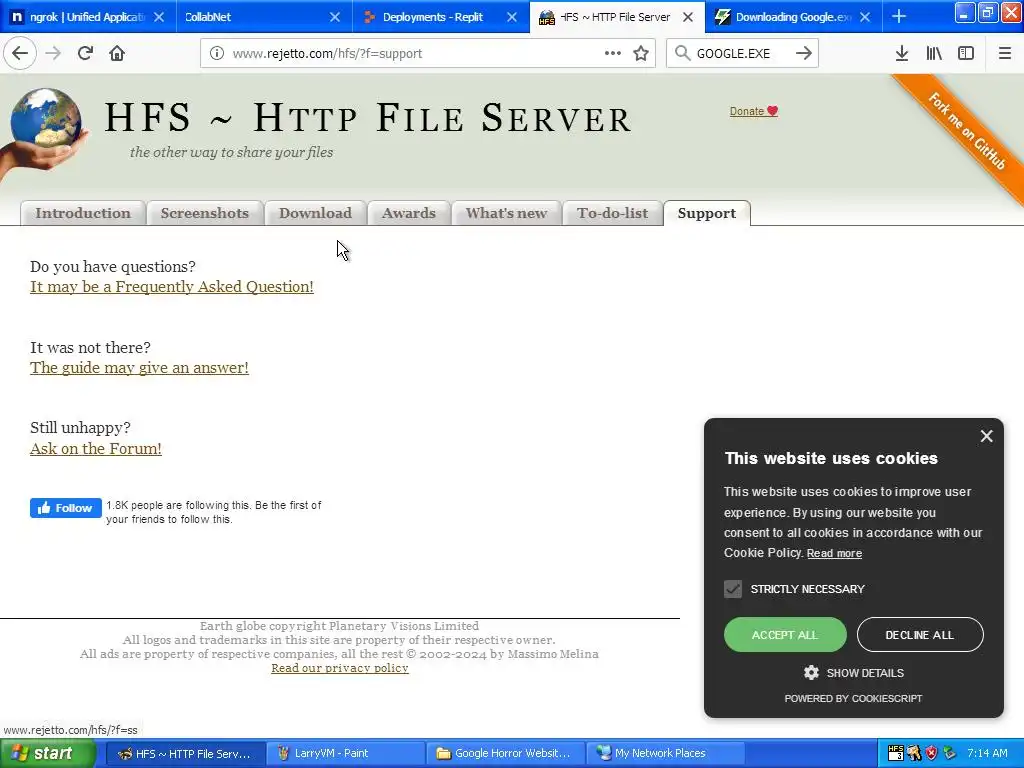Click Powered by CookieScript text
The width and height of the screenshot is (1024, 768).
point(853,699)
